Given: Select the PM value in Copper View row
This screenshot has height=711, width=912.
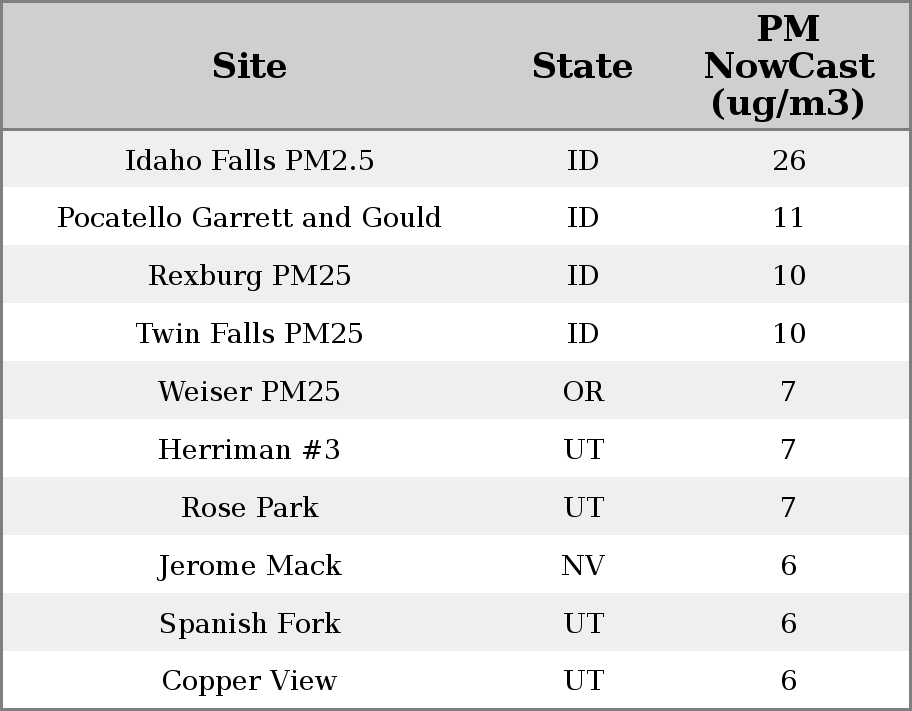Looking at the screenshot, I should tap(788, 680).
